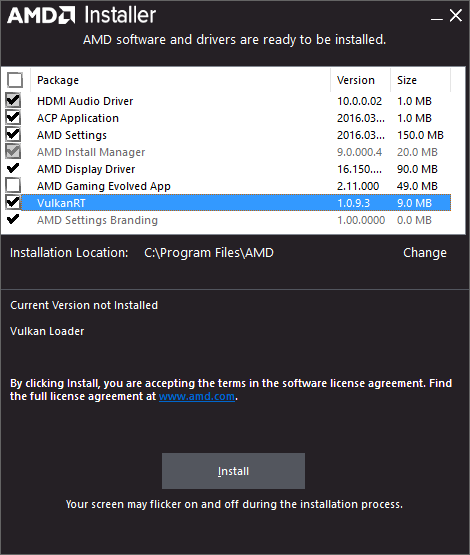The width and height of the screenshot is (470, 555).
Task: Click version 9.0.000.4 of Install Manager
Action: click(x=359, y=152)
